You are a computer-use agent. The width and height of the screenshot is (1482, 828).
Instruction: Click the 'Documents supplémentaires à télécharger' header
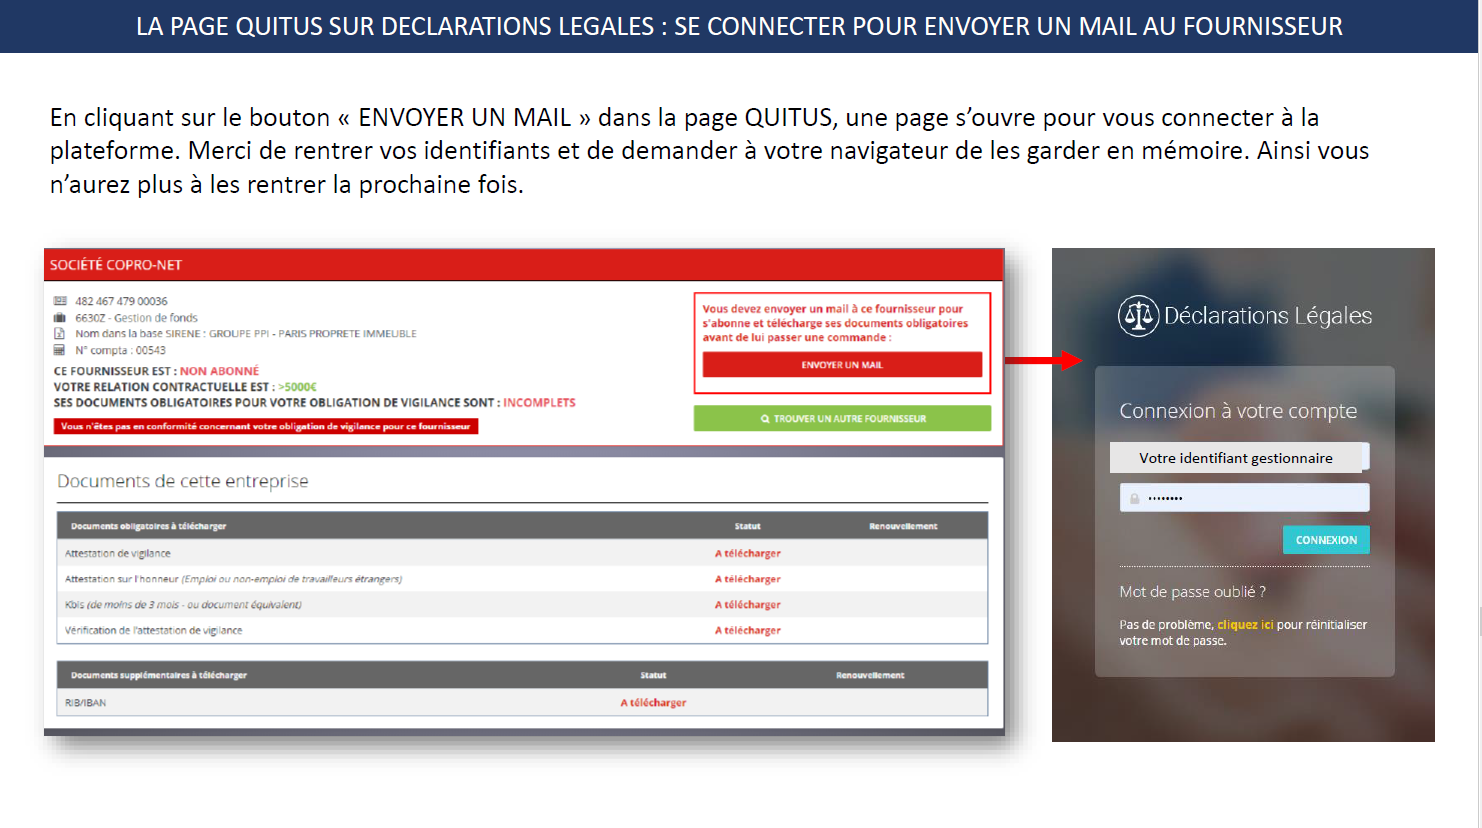[x=159, y=676]
